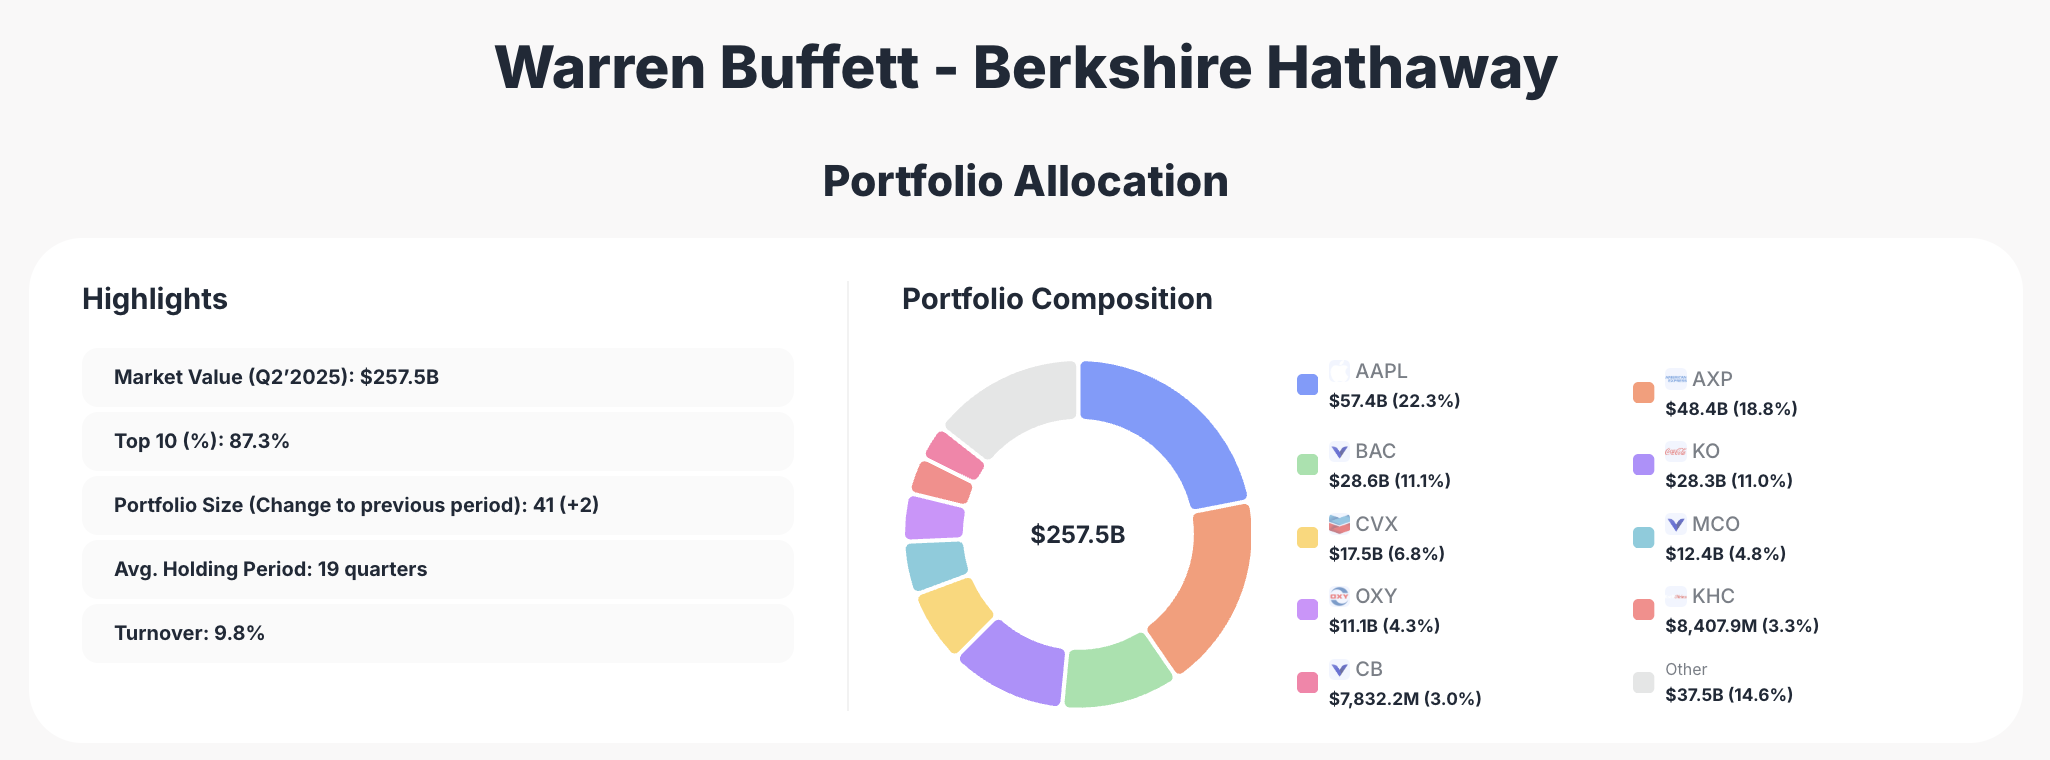Screen dimensions: 2050x760
Task: Click the Portfolio Size highlight row
Action: (x=438, y=505)
